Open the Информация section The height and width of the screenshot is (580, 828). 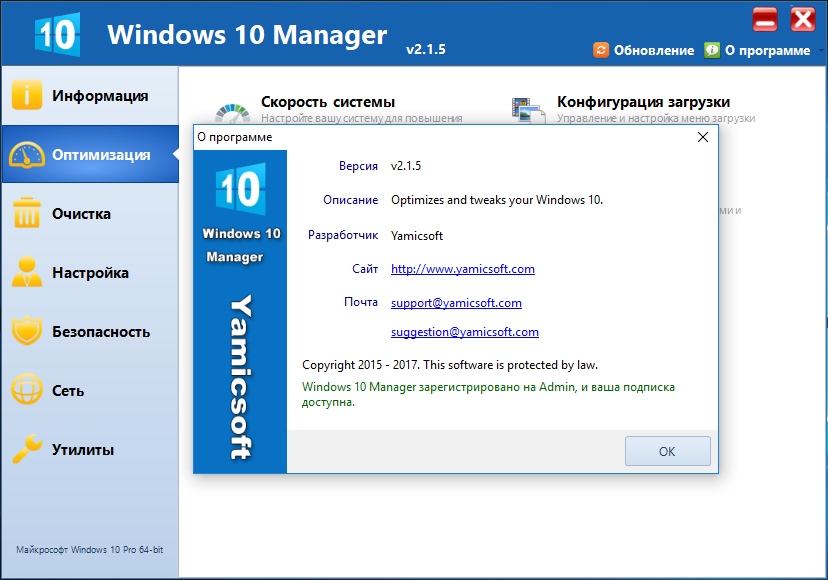pyautogui.click(x=90, y=96)
